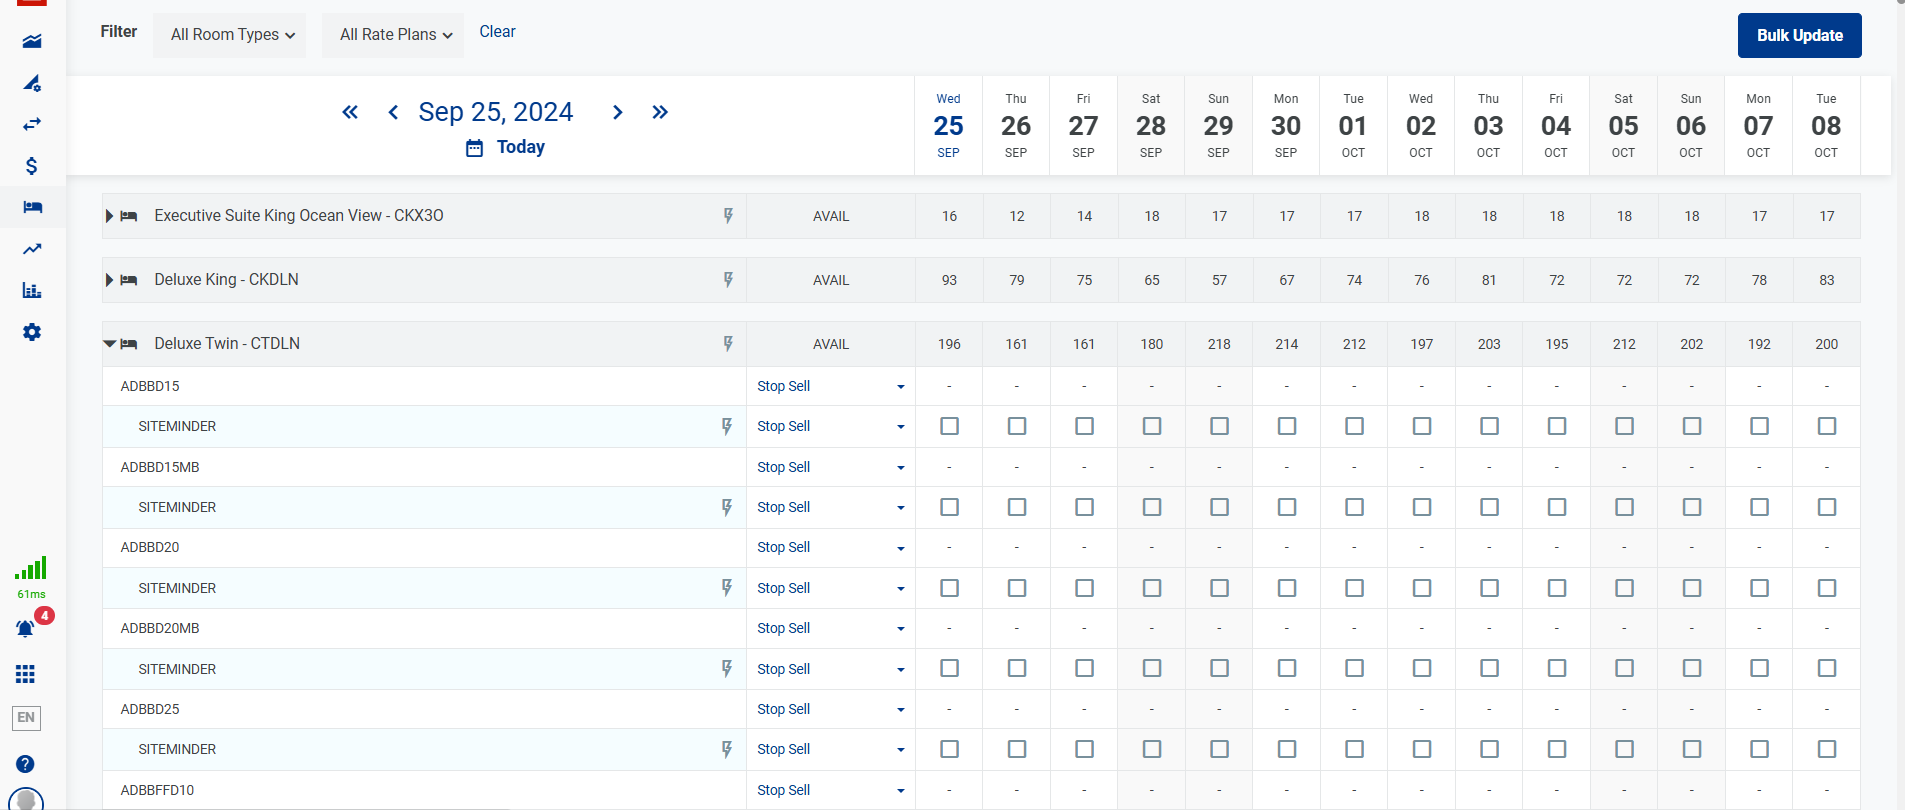Click lightning bolt icon on Deluxe King row

pos(728,280)
